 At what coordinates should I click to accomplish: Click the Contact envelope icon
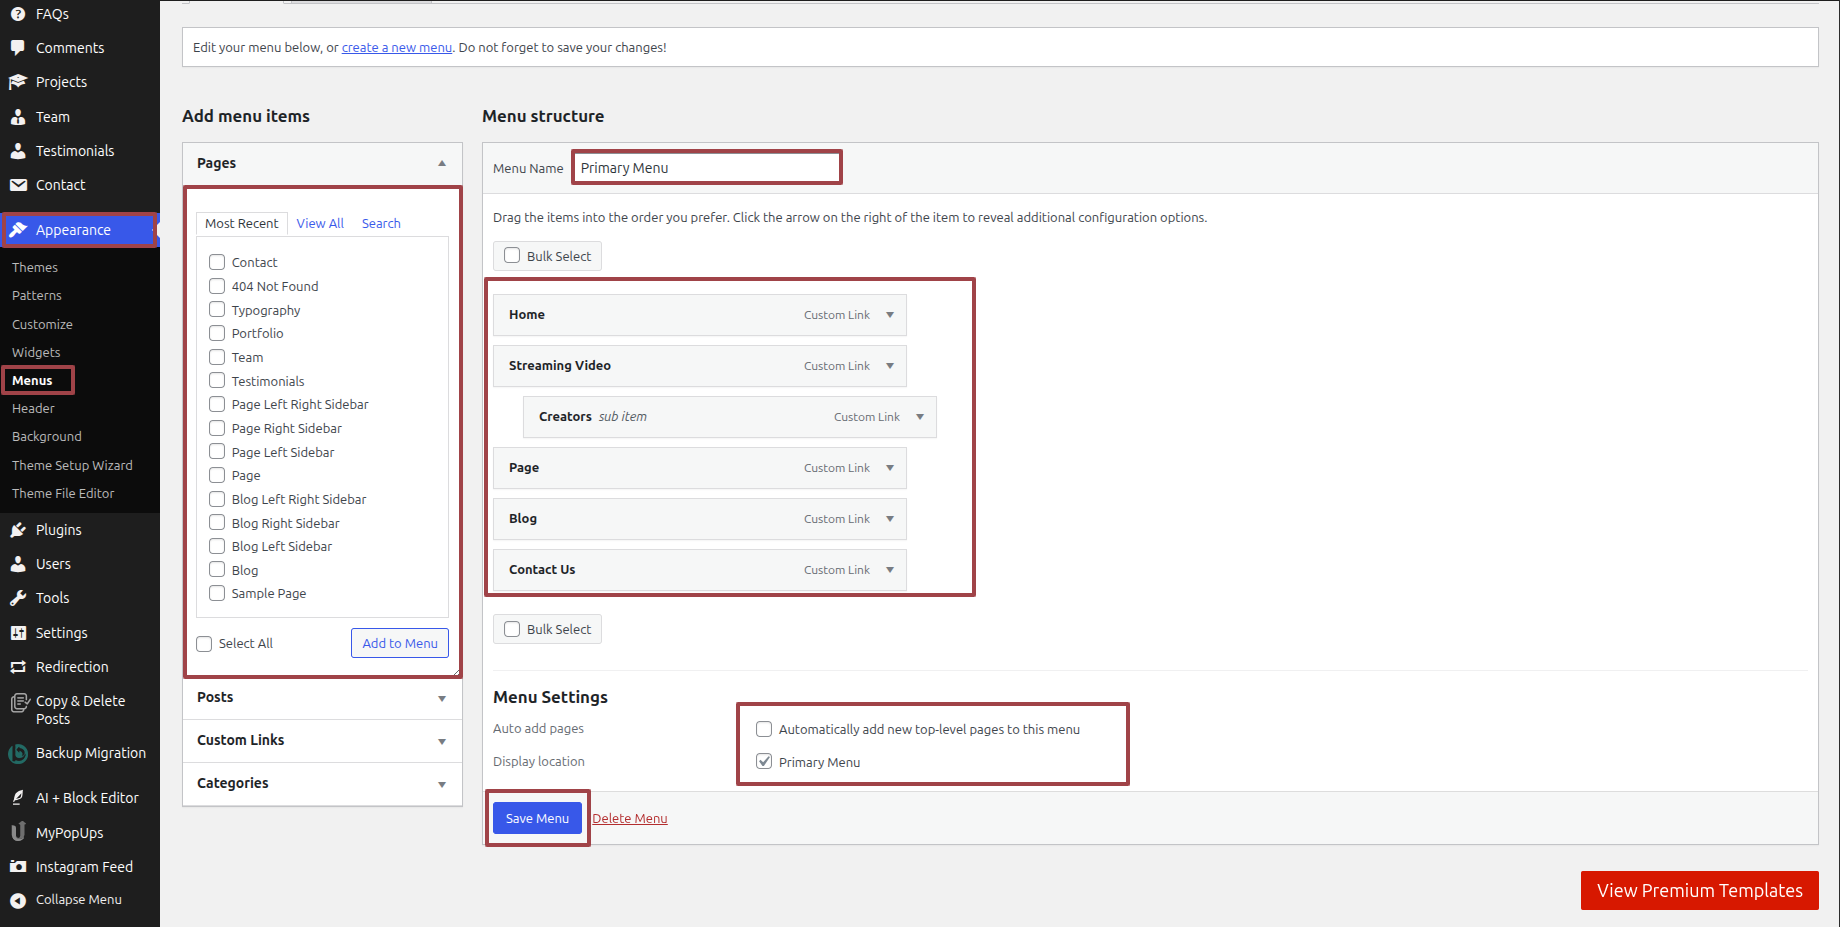[18, 185]
